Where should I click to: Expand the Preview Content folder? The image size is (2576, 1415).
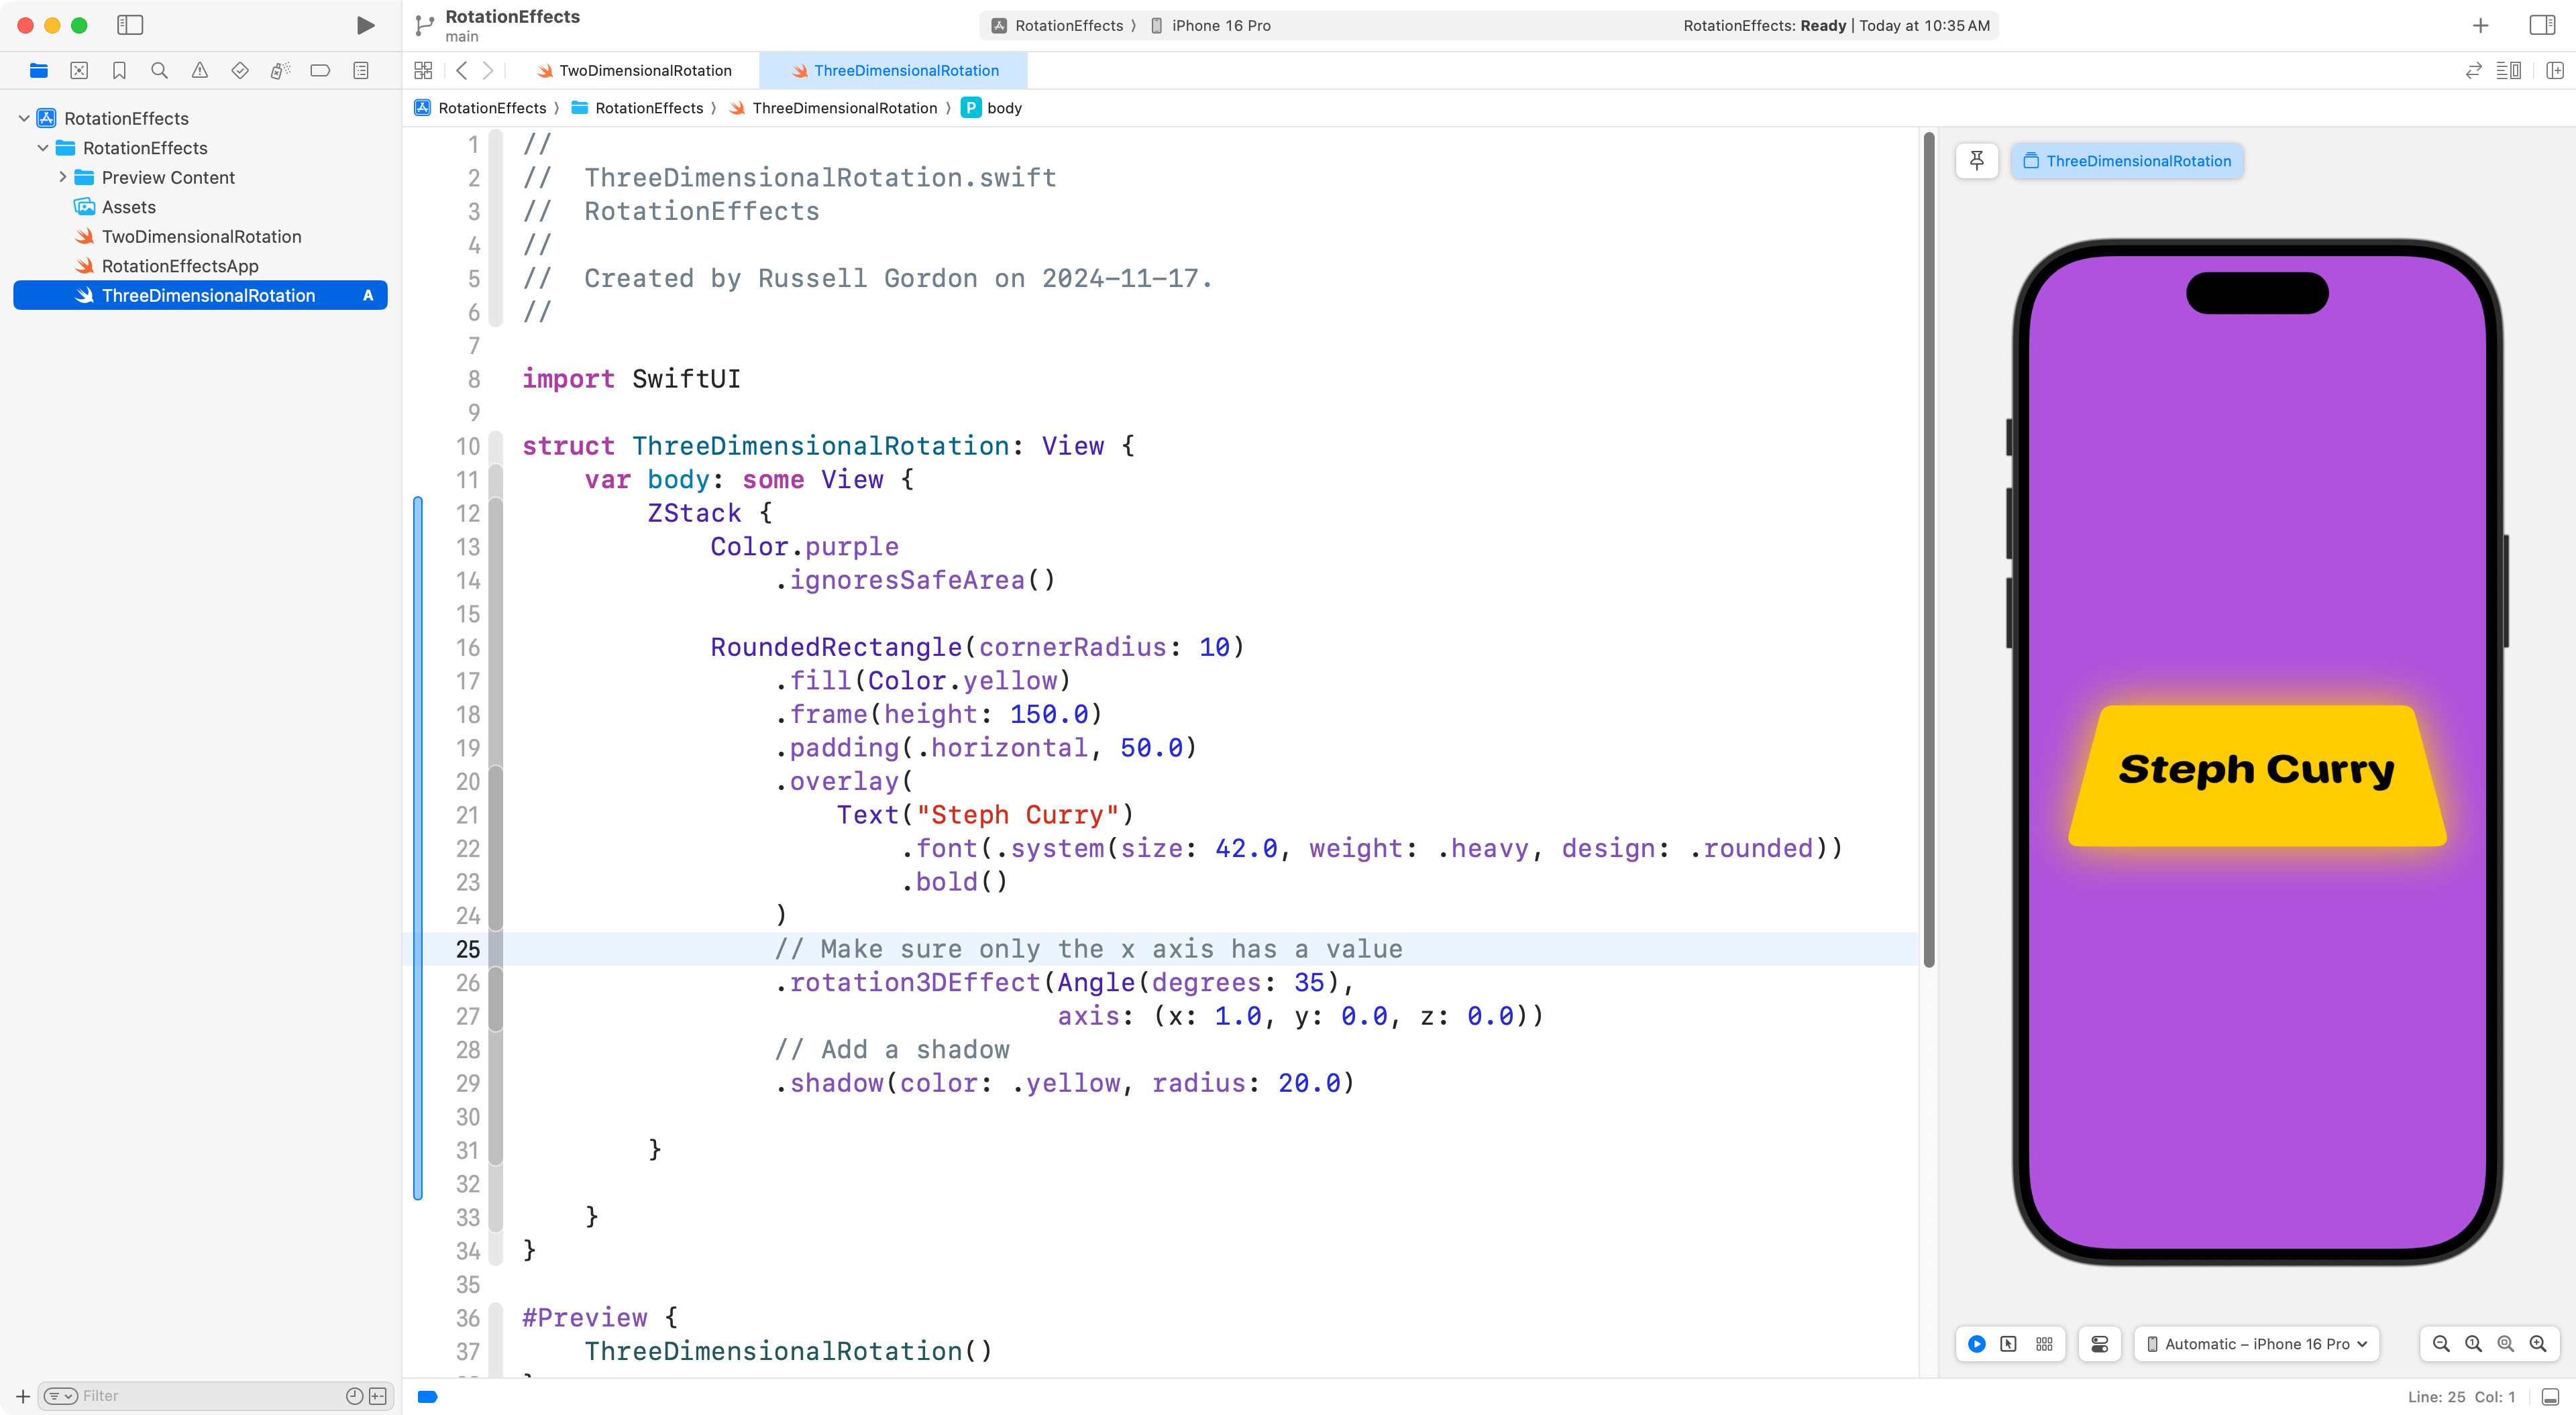62,177
